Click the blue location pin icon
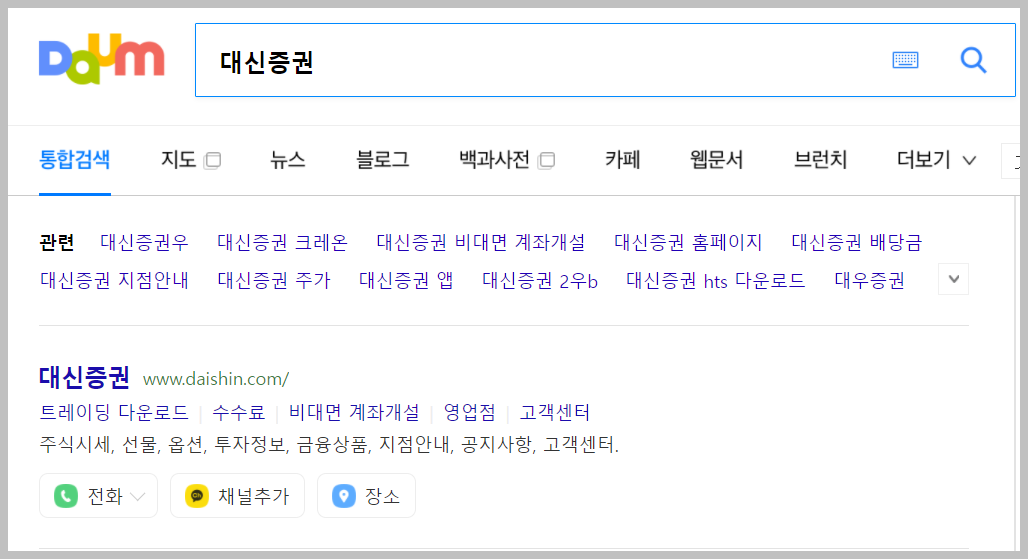Image resolution: width=1028 pixels, height=559 pixels. [x=344, y=496]
